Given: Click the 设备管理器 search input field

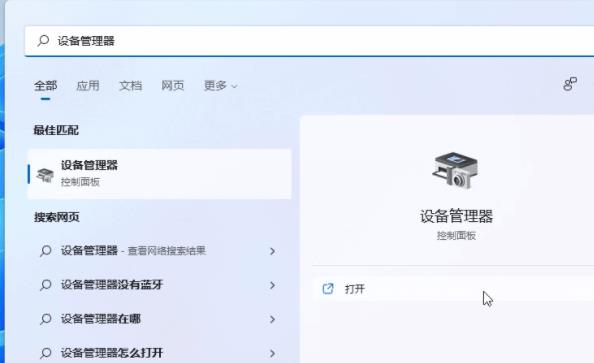Looking at the screenshot, I should 309,41.
